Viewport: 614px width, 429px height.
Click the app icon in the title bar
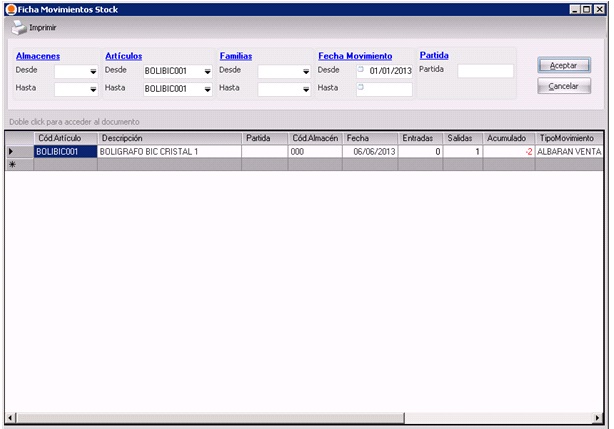tap(10, 8)
